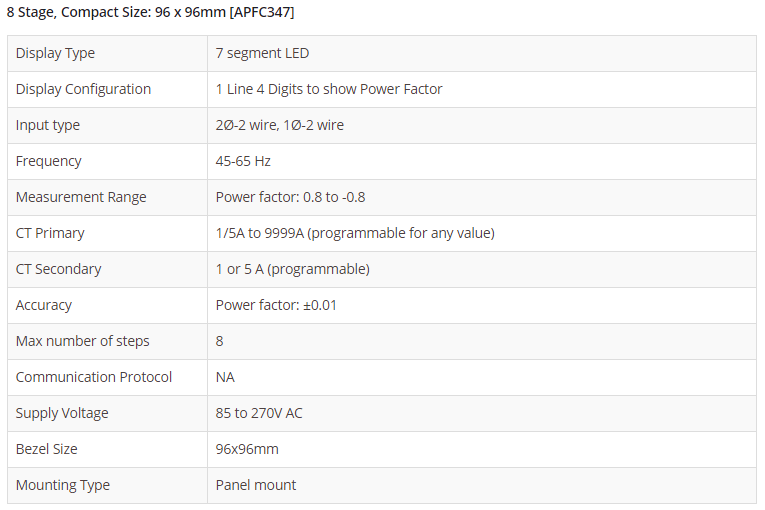Select the 2Ø-2 wire, 1Ø-2 wire value
Screen dimensions: 765x510
(280, 125)
